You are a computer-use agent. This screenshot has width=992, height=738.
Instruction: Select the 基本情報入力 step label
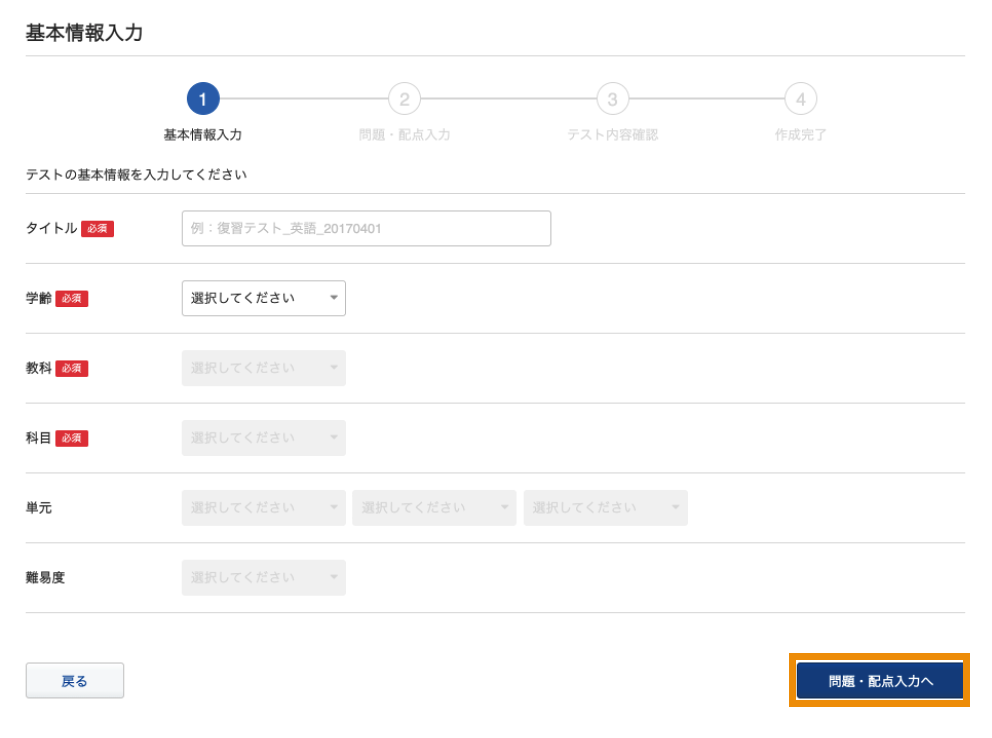pyautogui.click(x=203, y=135)
